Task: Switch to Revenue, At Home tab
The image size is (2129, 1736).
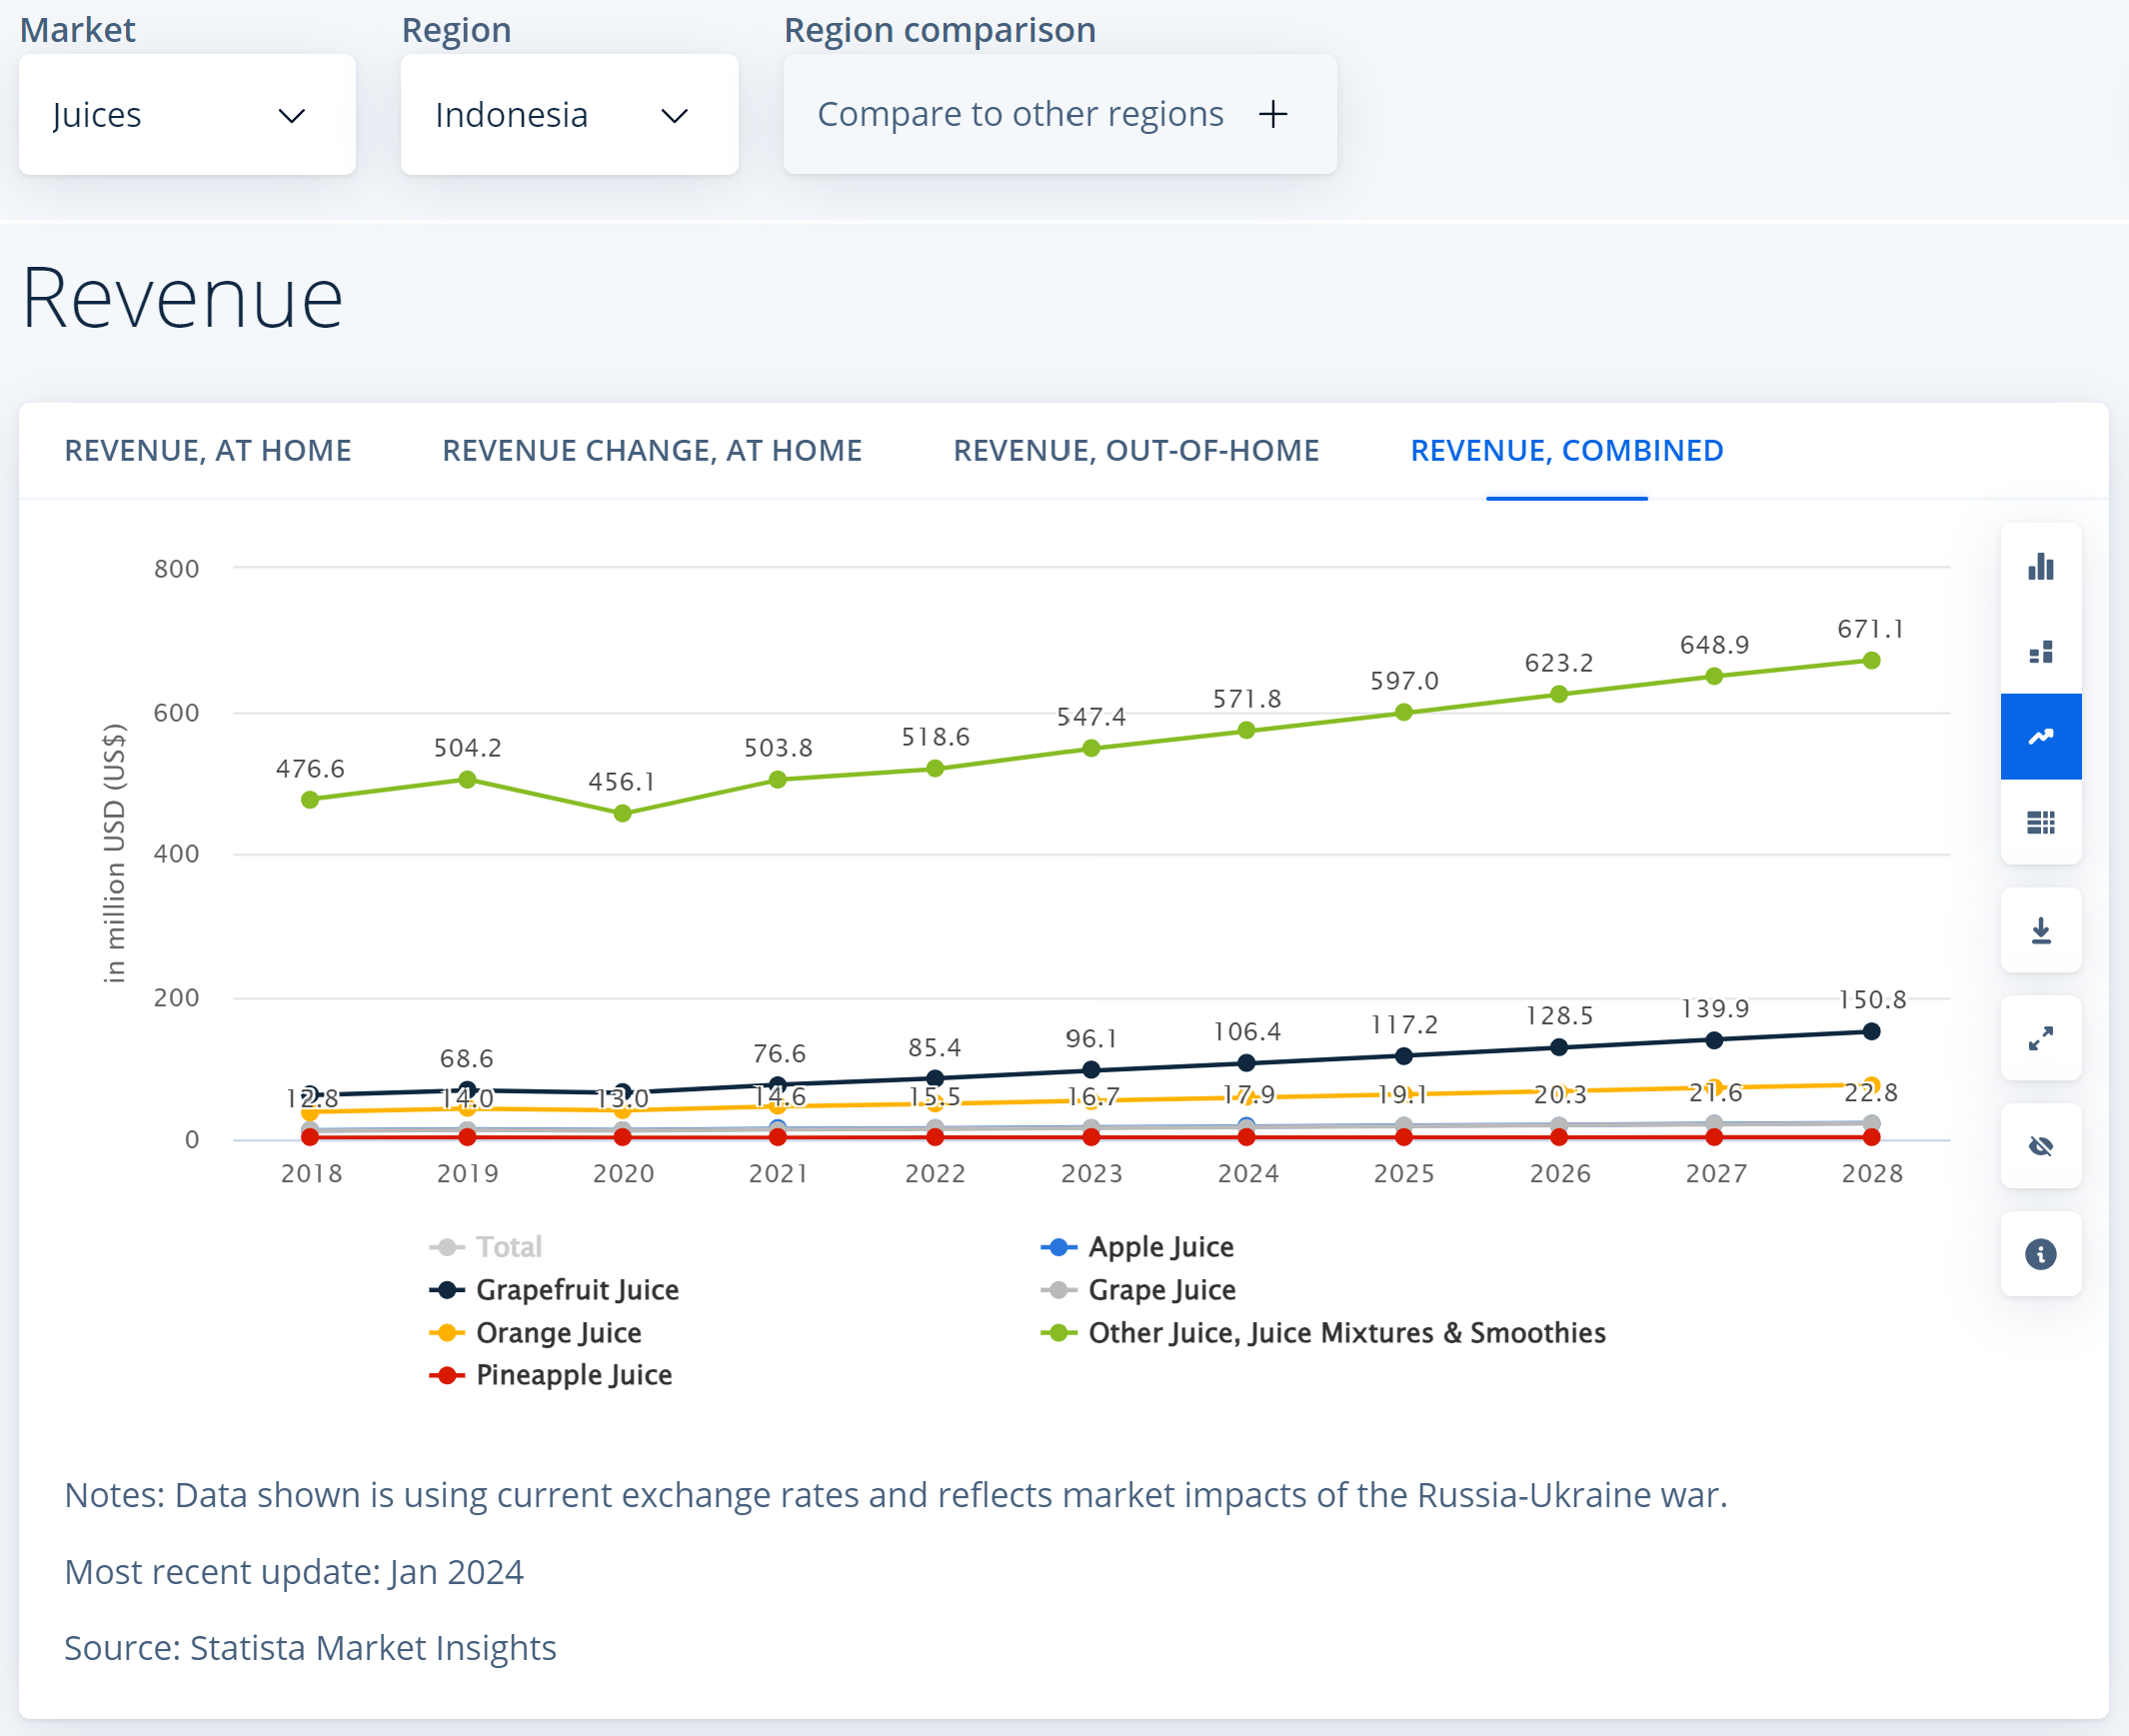Action: click(x=208, y=451)
